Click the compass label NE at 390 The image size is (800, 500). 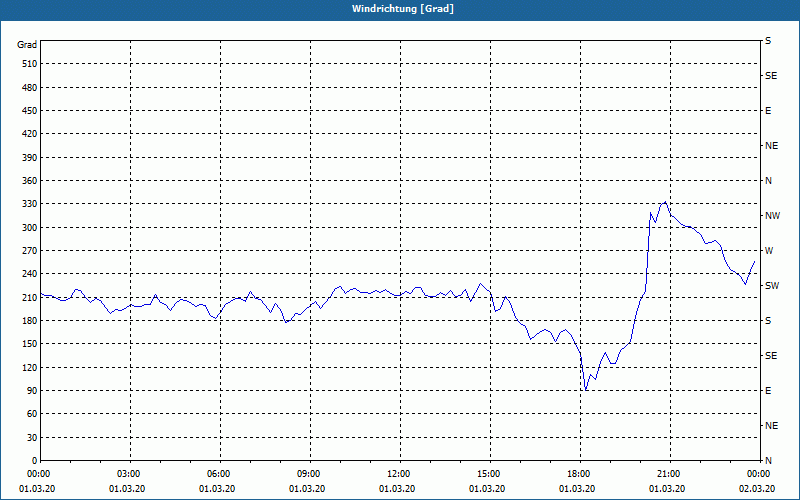(x=771, y=146)
